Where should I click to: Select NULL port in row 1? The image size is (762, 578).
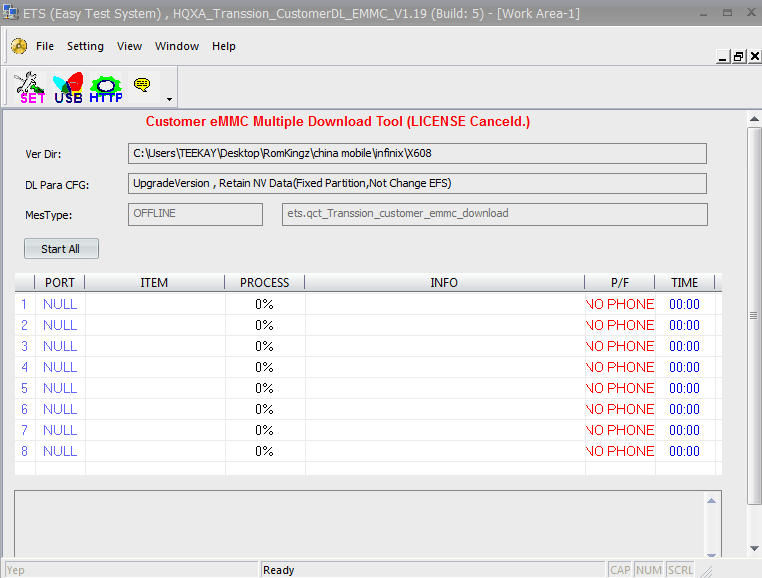coord(60,304)
